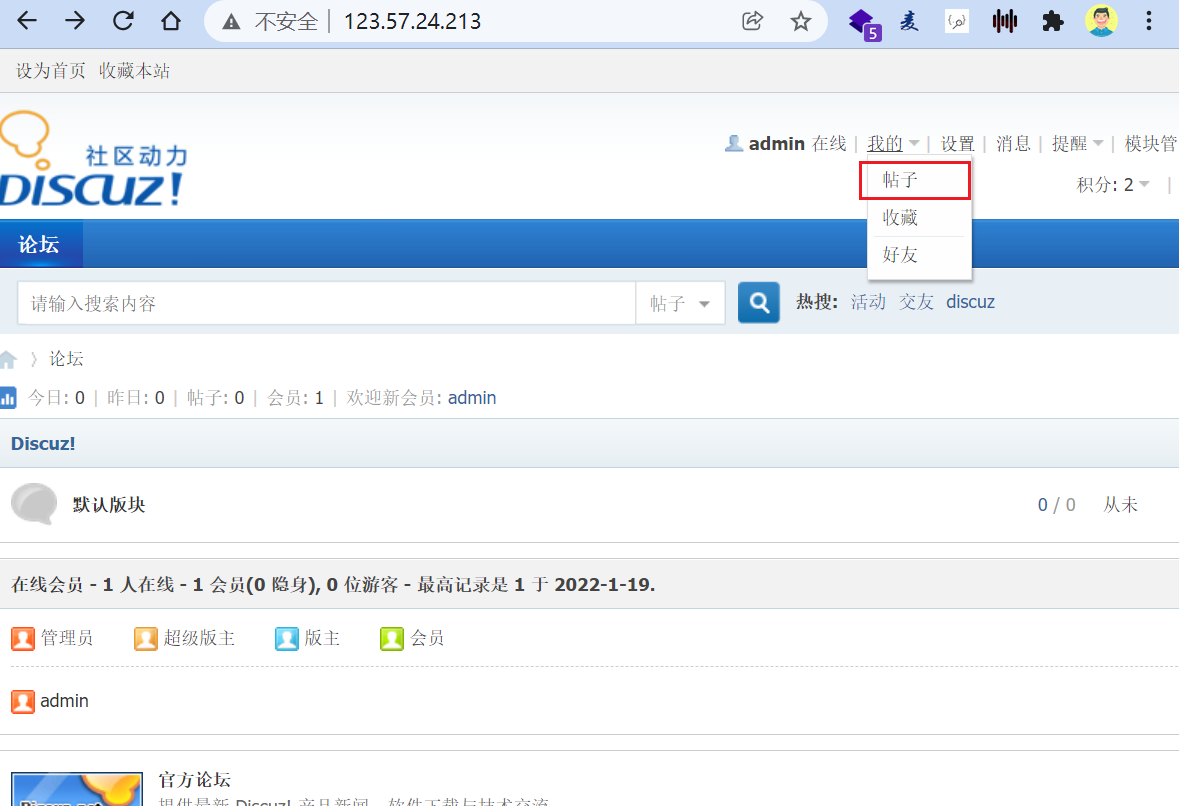Image resolution: width=1179 pixels, height=806 pixels.
Task: Open the 论坛 navigation tab
Action: (x=40, y=244)
